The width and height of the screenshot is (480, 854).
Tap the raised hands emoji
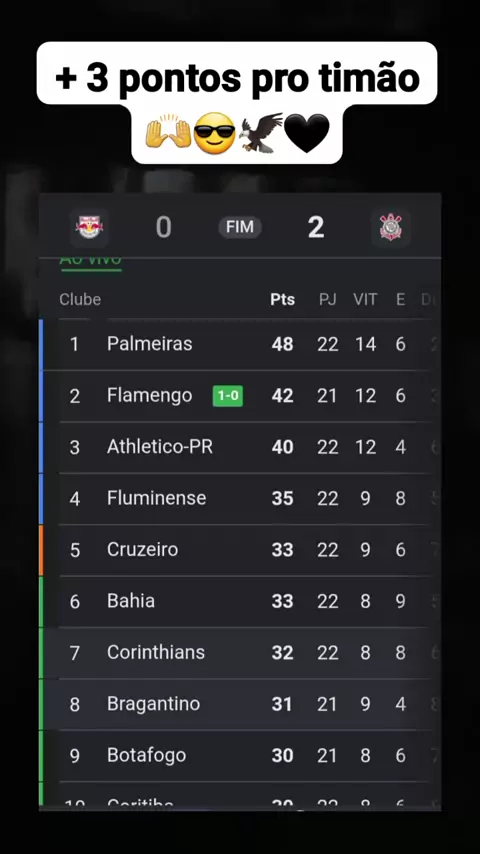click(168, 133)
